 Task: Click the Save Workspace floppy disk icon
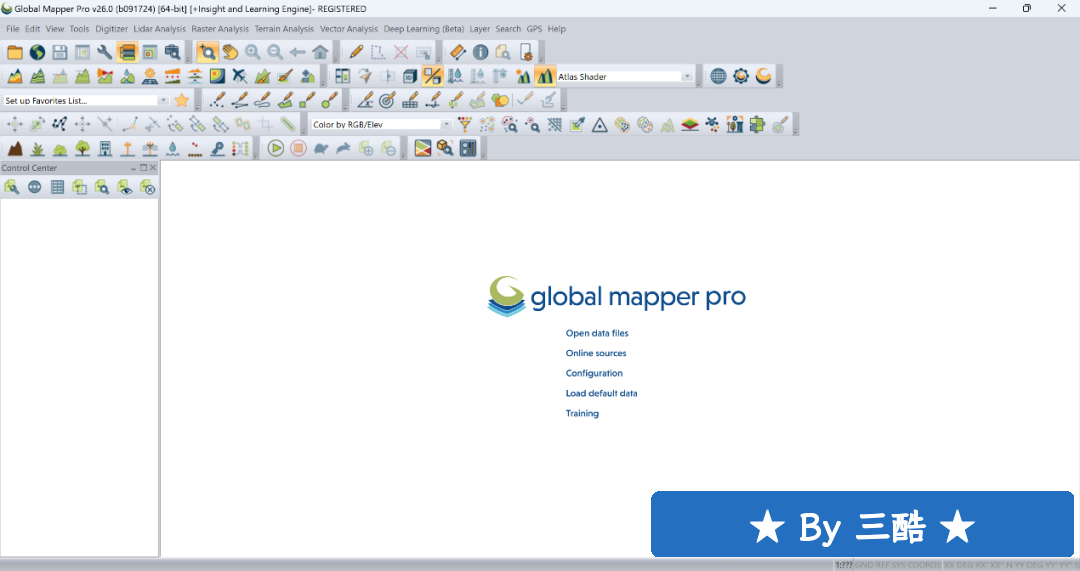coord(60,52)
